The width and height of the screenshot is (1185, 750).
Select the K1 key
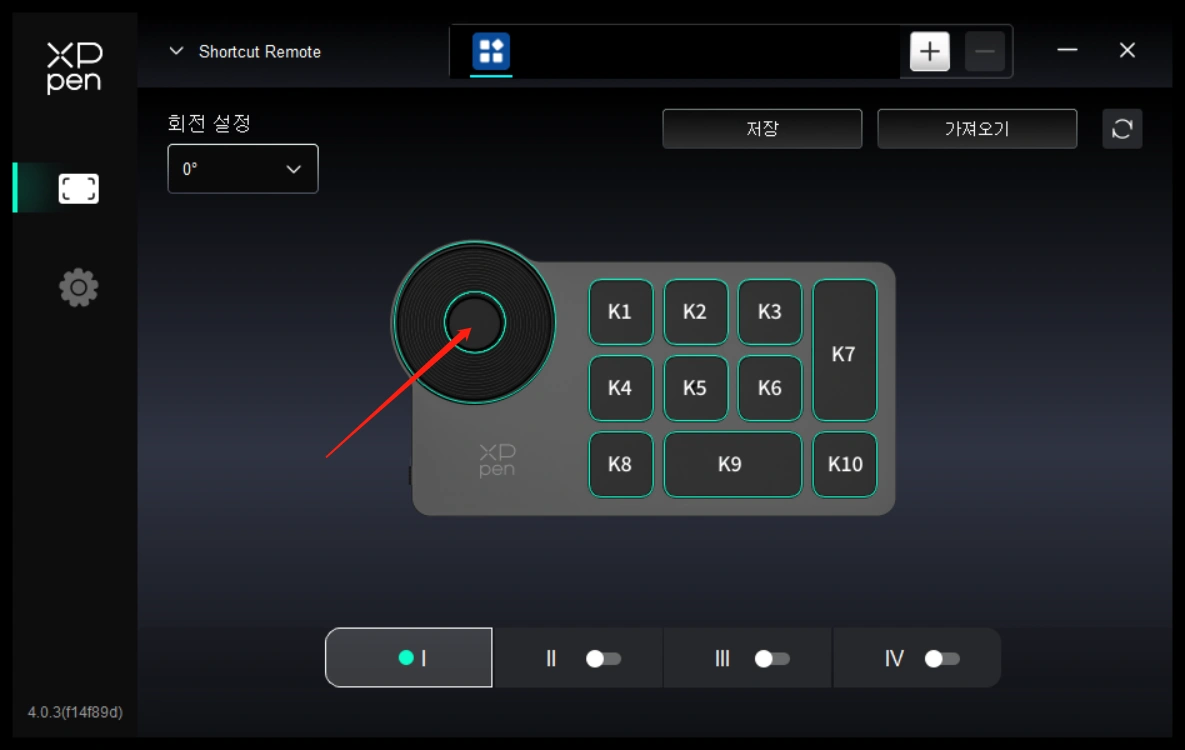click(x=620, y=312)
